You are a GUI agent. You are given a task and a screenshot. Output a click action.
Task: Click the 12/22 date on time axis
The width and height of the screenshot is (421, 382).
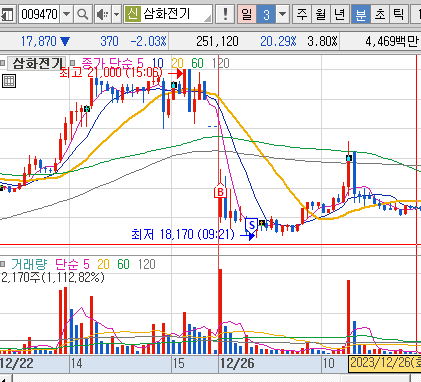pos(17,363)
